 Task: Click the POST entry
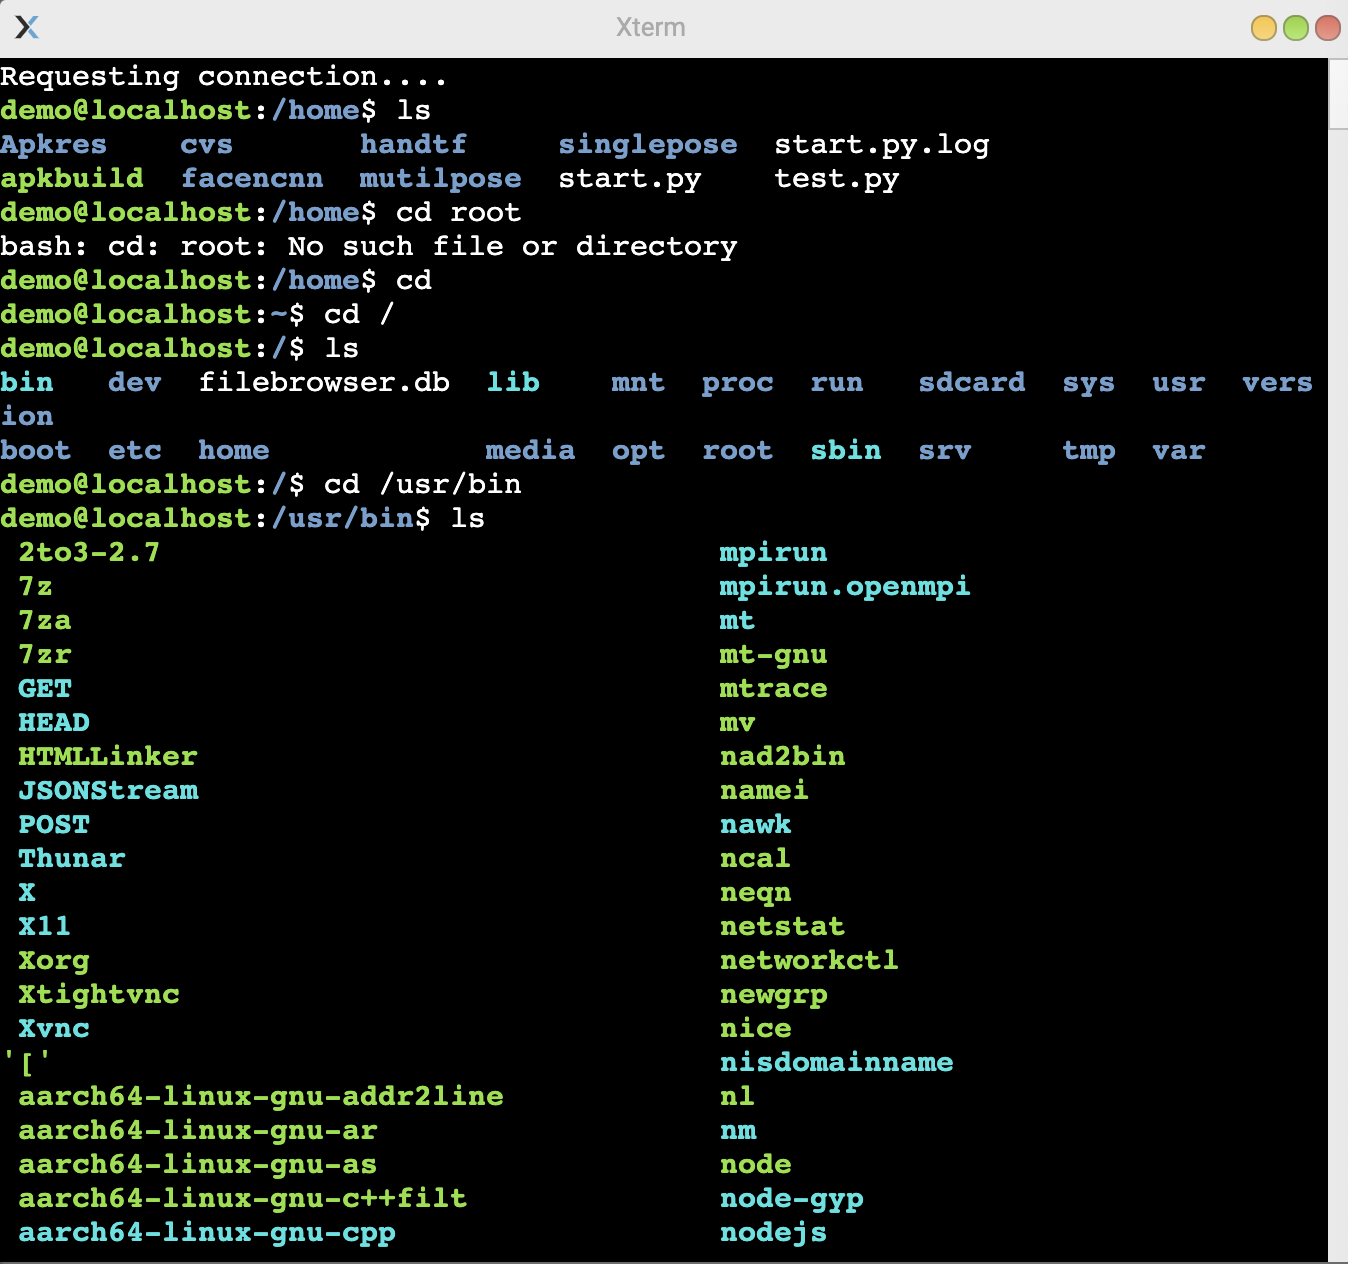tap(54, 824)
